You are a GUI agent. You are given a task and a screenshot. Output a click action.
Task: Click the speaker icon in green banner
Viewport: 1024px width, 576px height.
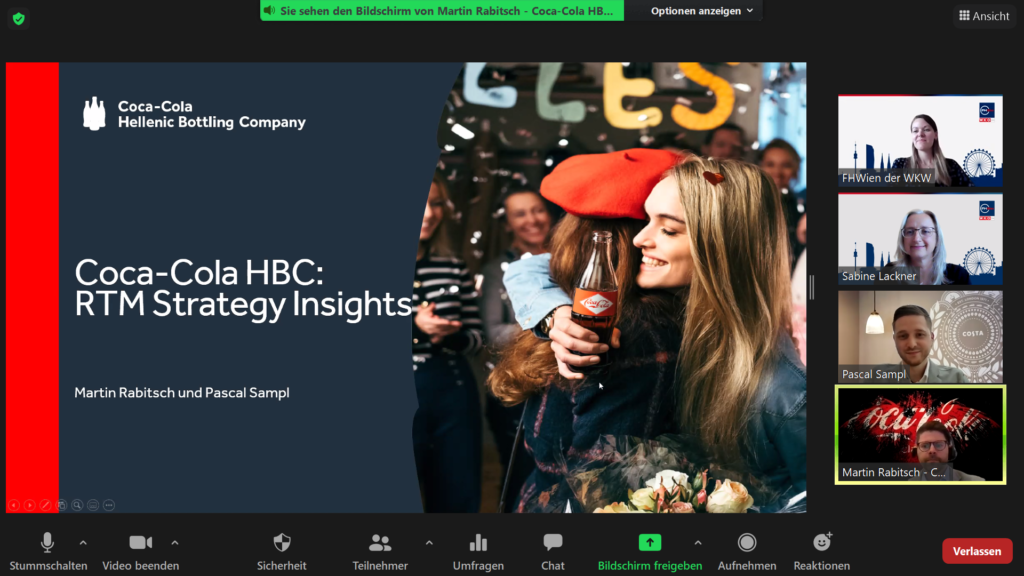point(269,10)
